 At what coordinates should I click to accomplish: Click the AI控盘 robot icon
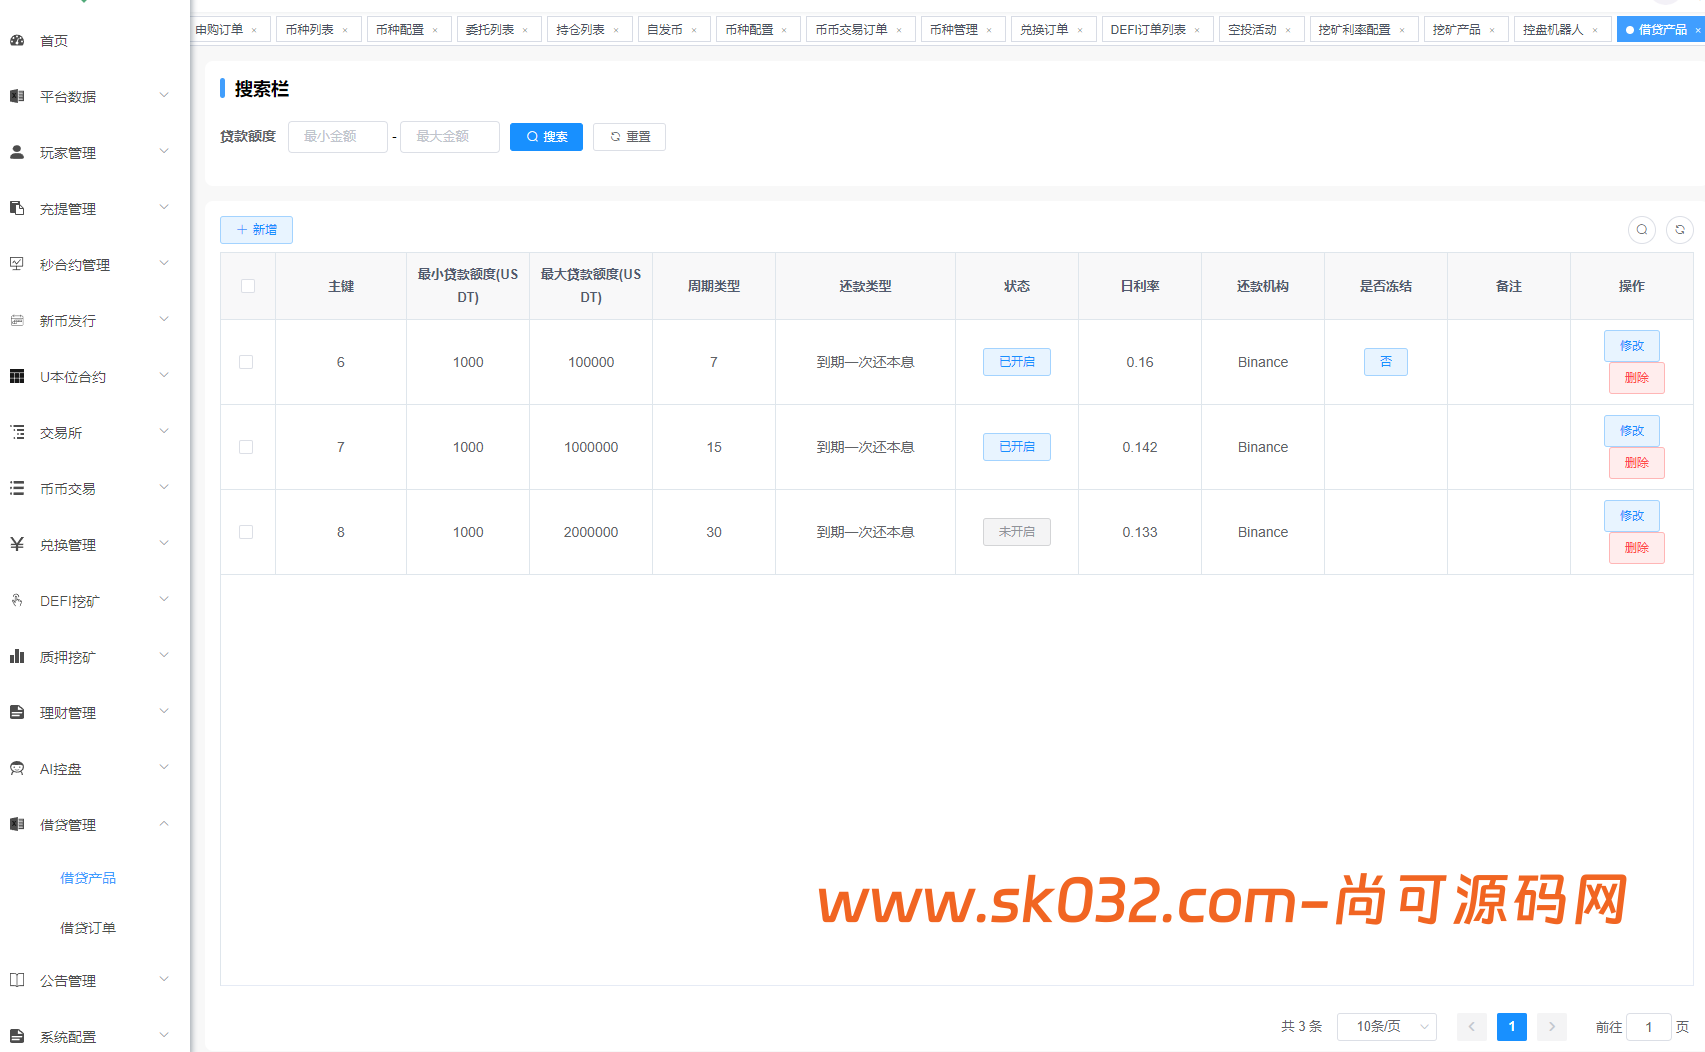[17, 769]
